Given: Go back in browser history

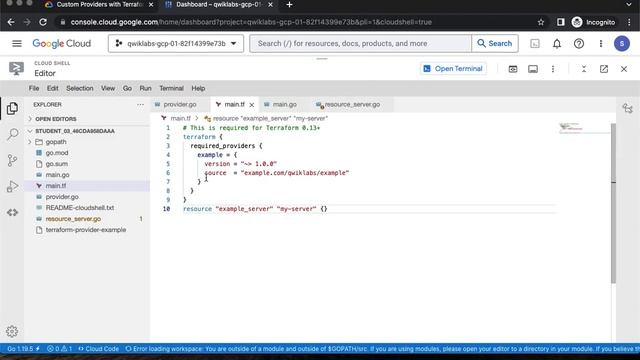Looking at the screenshot, I should click(11, 22).
